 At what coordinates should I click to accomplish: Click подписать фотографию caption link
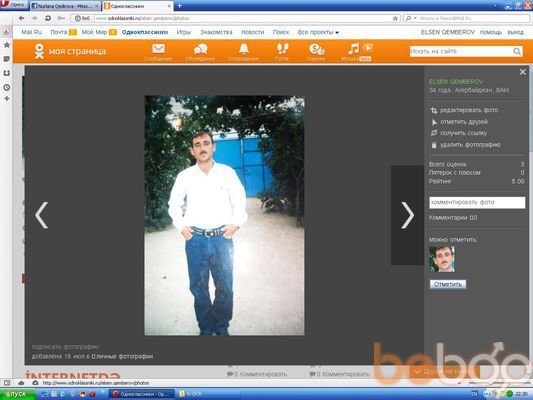[65, 347]
